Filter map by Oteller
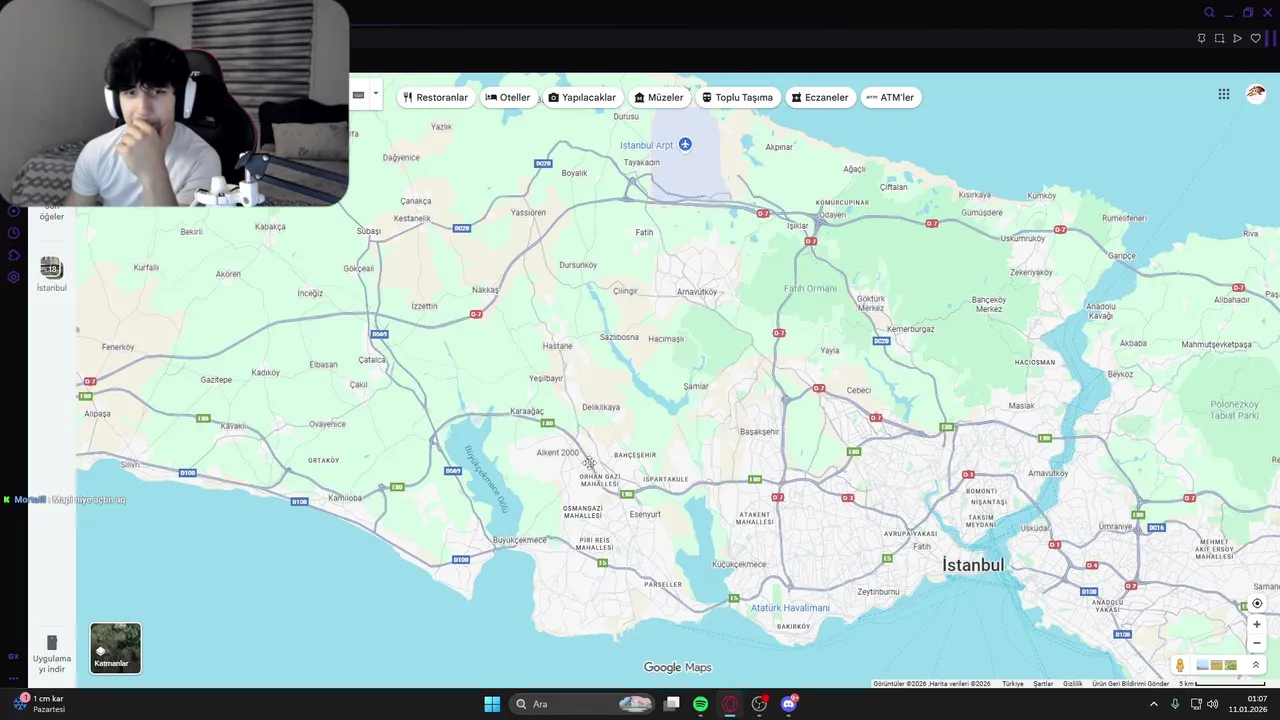This screenshot has height=720, width=1280. click(x=508, y=97)
